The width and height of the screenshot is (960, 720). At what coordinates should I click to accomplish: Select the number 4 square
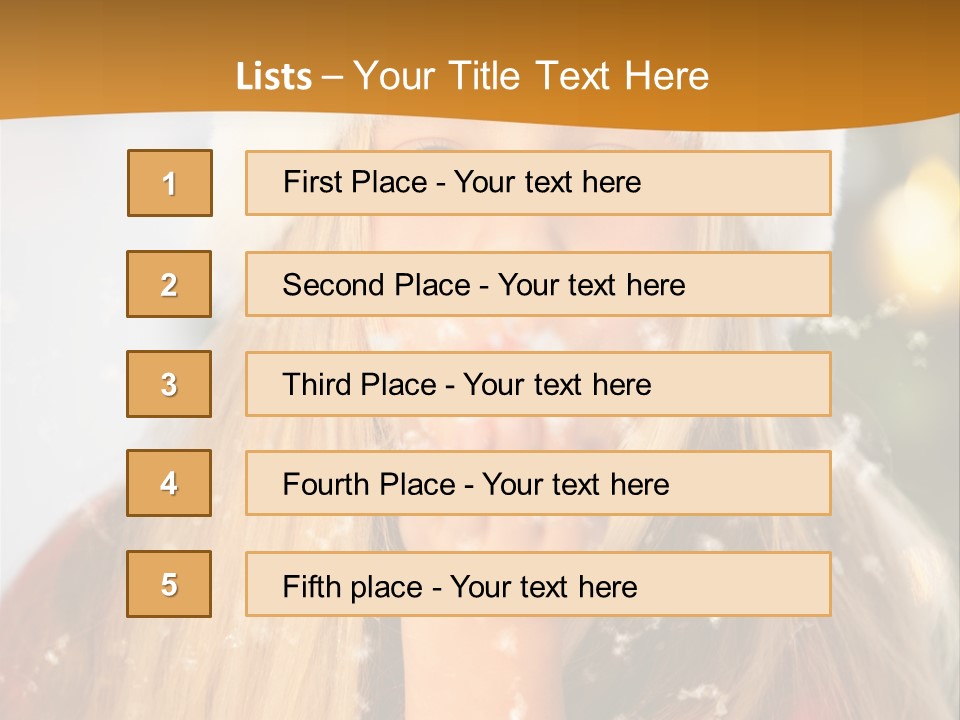click(x=169, y=484)
